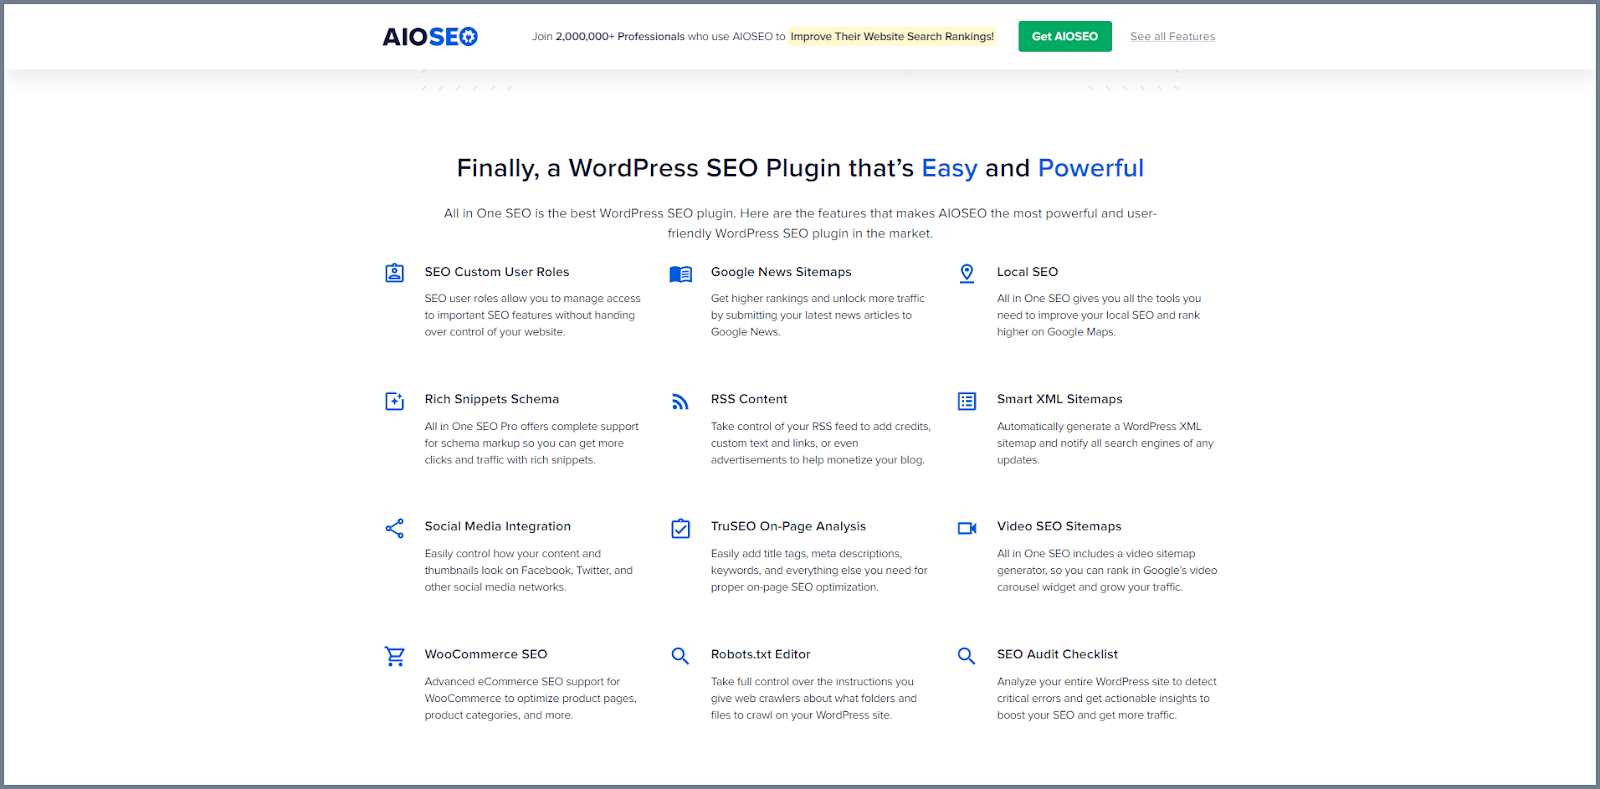
Task: Click description 'Take control of your RSS feed'
Action: pos(820,443)
